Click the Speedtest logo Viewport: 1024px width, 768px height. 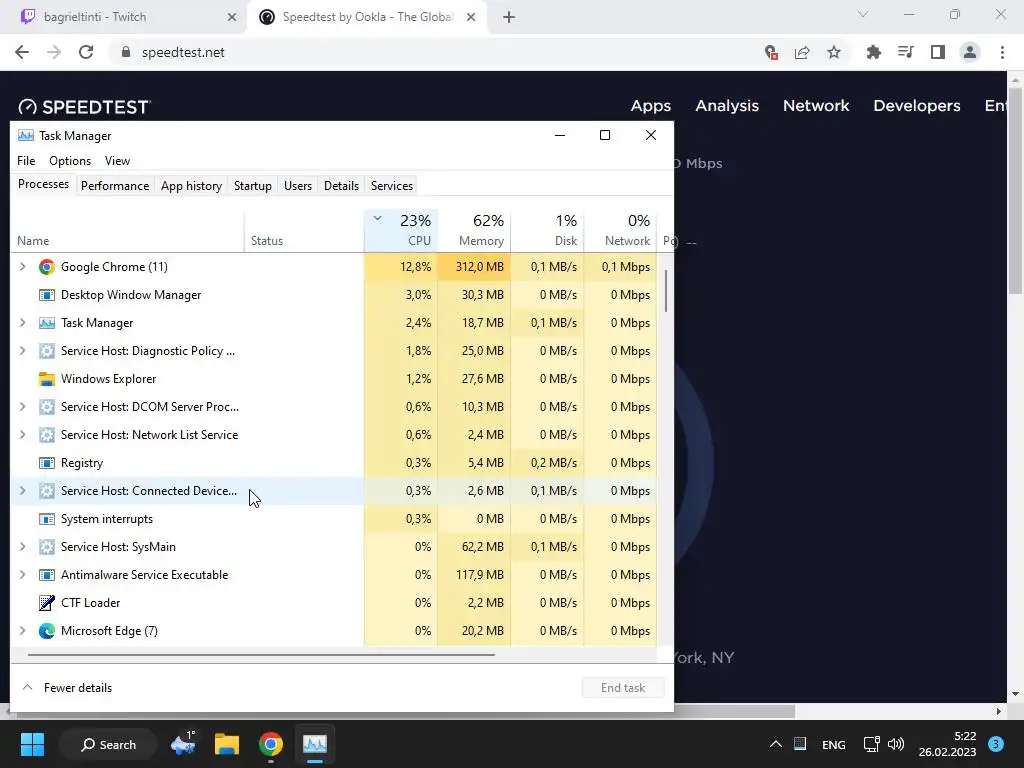click(84, 107)
